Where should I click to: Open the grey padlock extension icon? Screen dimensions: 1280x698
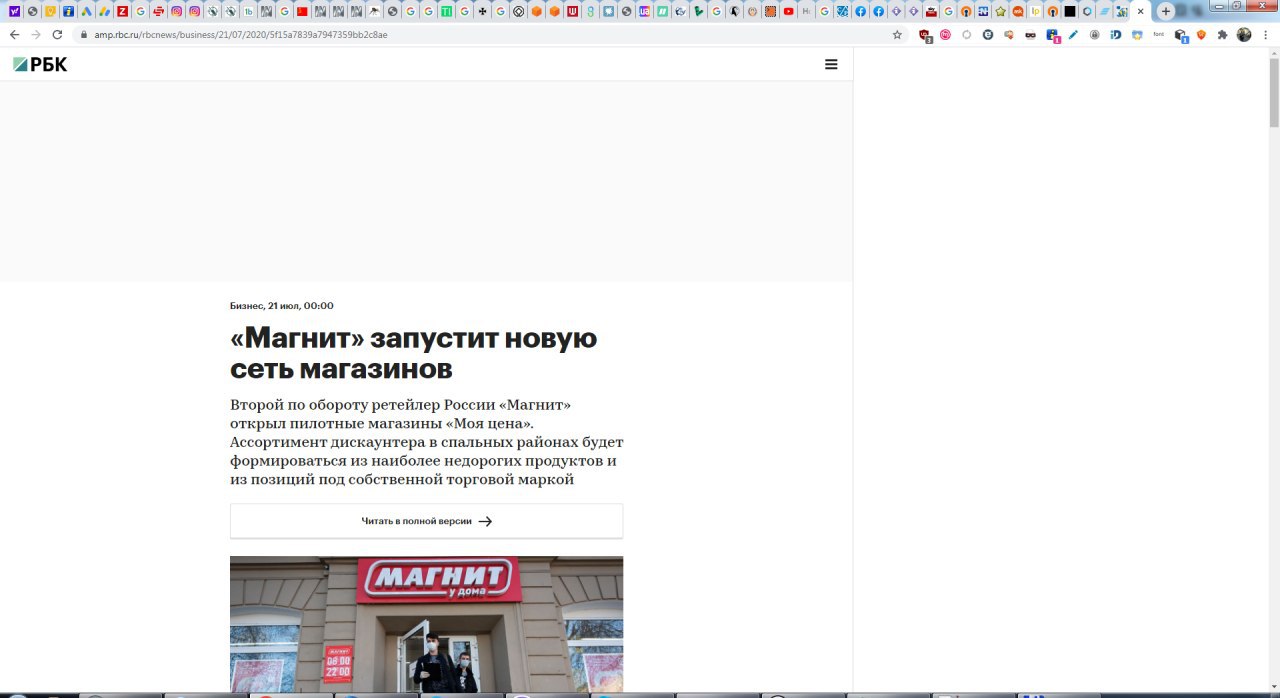coord(1094,34)
